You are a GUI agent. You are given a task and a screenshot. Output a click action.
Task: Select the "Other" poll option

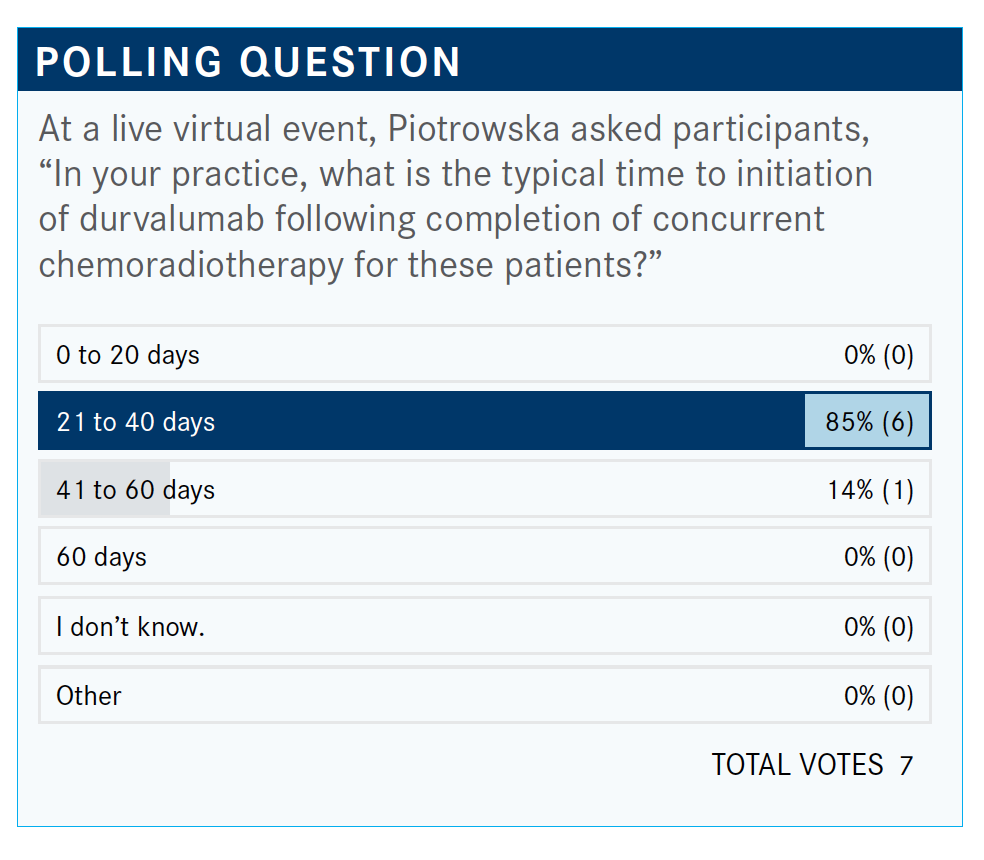coord(89,695)
